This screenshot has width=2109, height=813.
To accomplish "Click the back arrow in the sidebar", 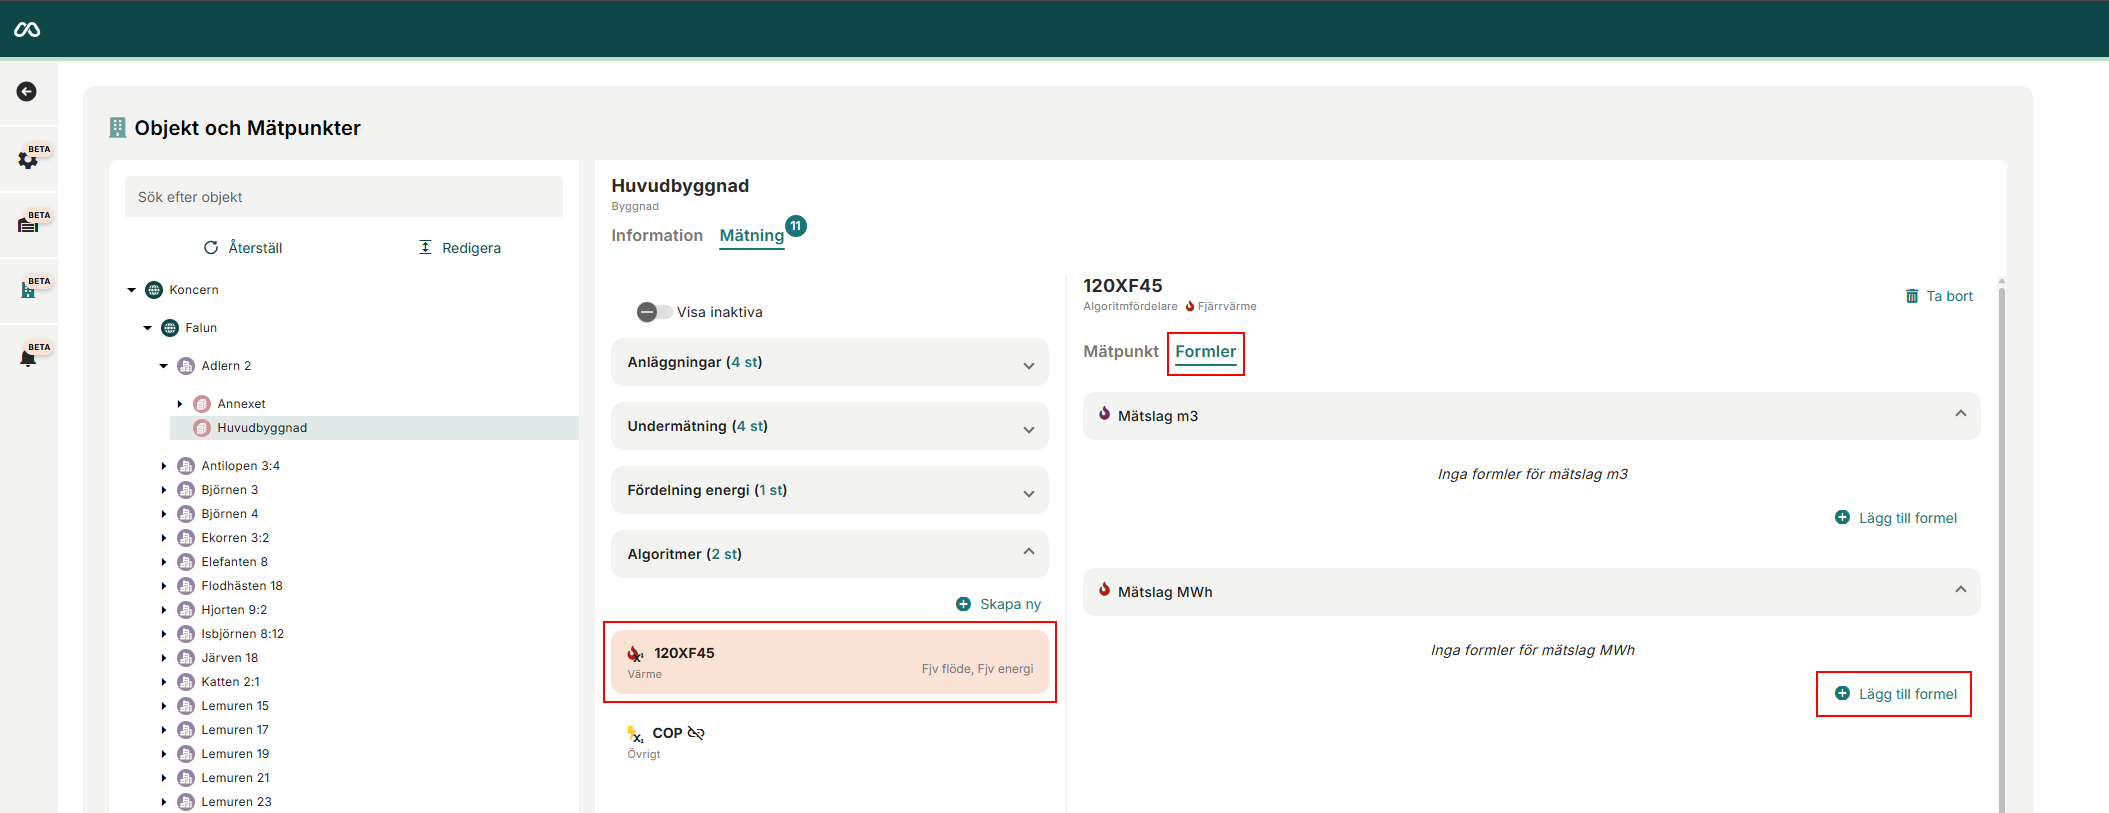I will (27, 92).
